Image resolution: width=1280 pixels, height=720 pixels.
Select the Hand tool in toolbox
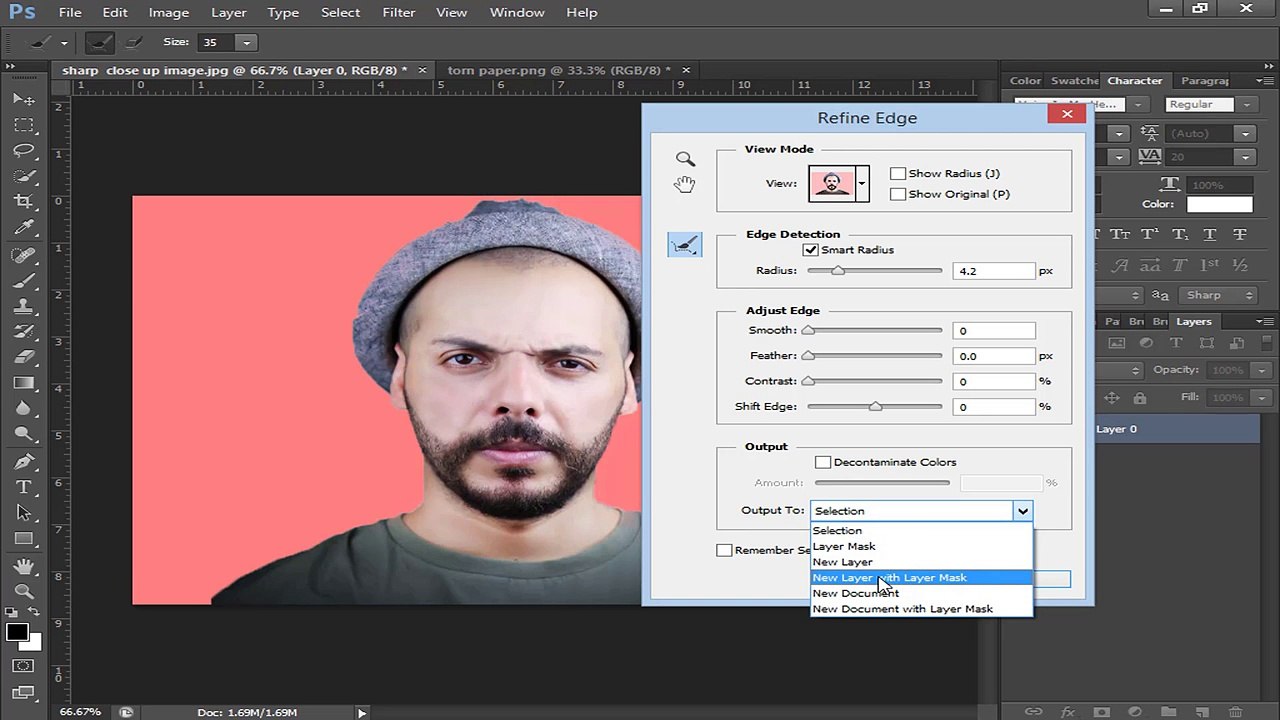24,566
